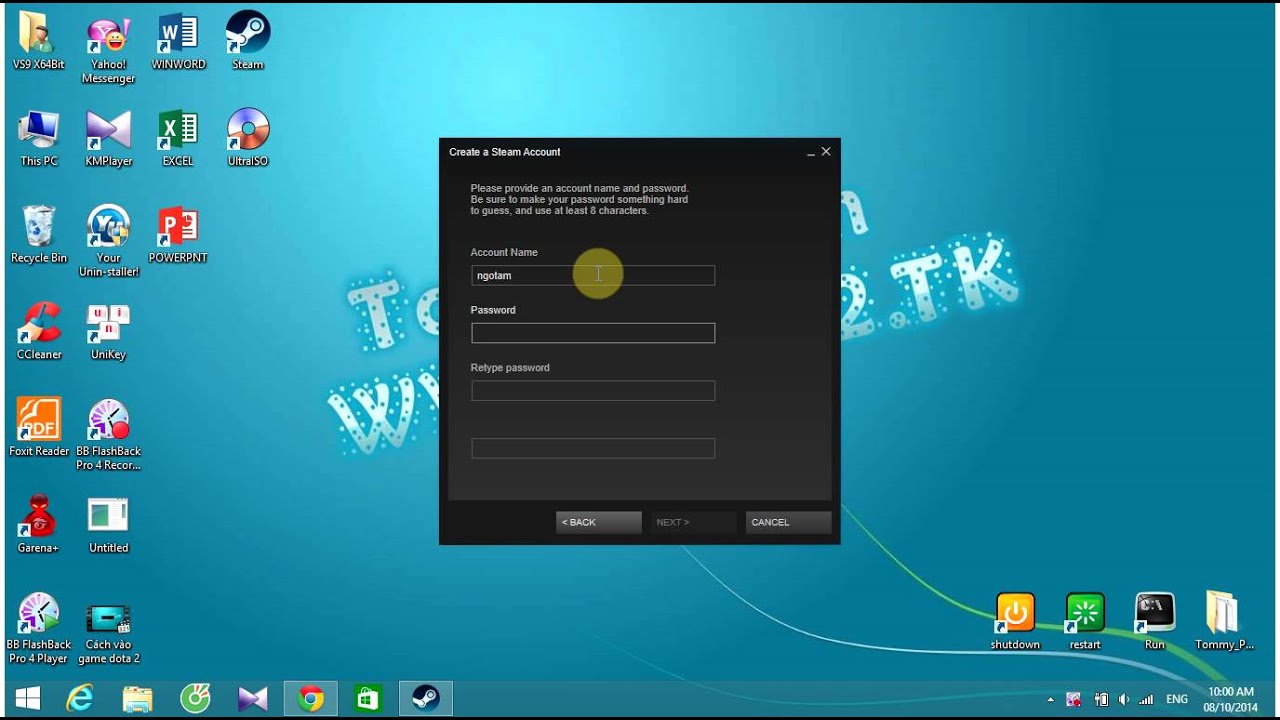1280x720 pixels.
Task: Open Foxit Reader desktop shortcut
Action: (38, 428)
